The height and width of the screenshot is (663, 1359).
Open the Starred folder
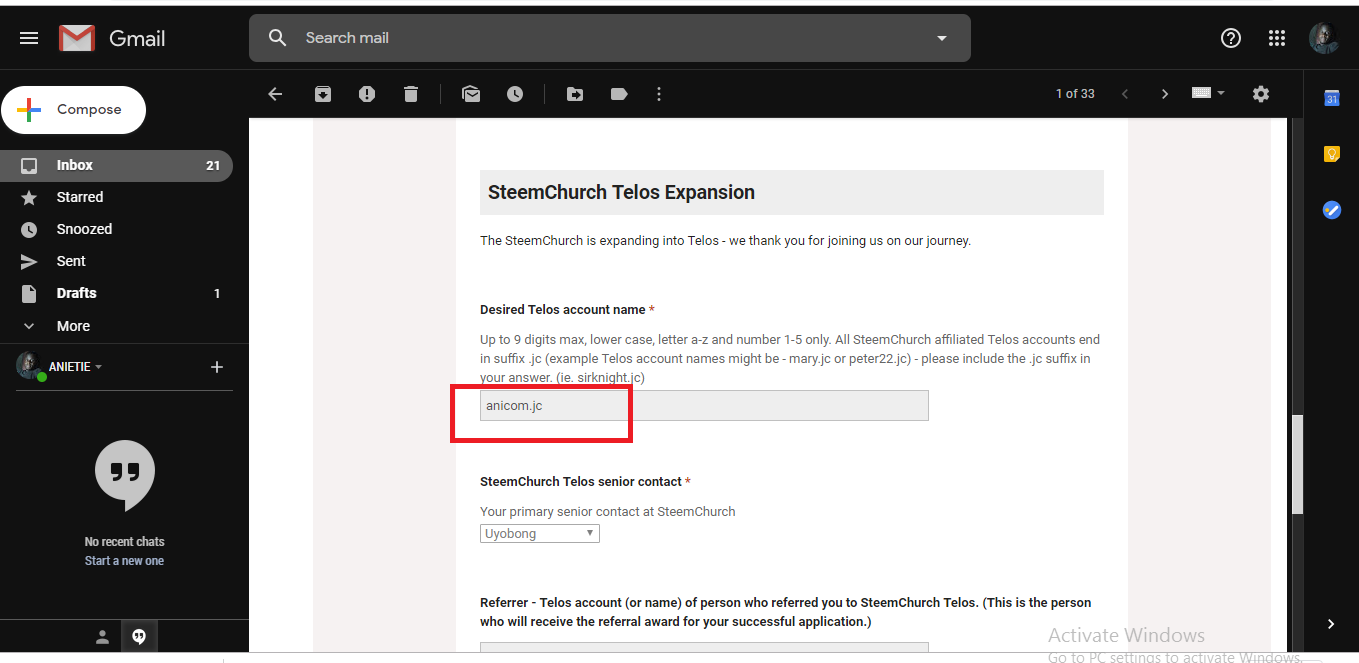pos(80,197)
